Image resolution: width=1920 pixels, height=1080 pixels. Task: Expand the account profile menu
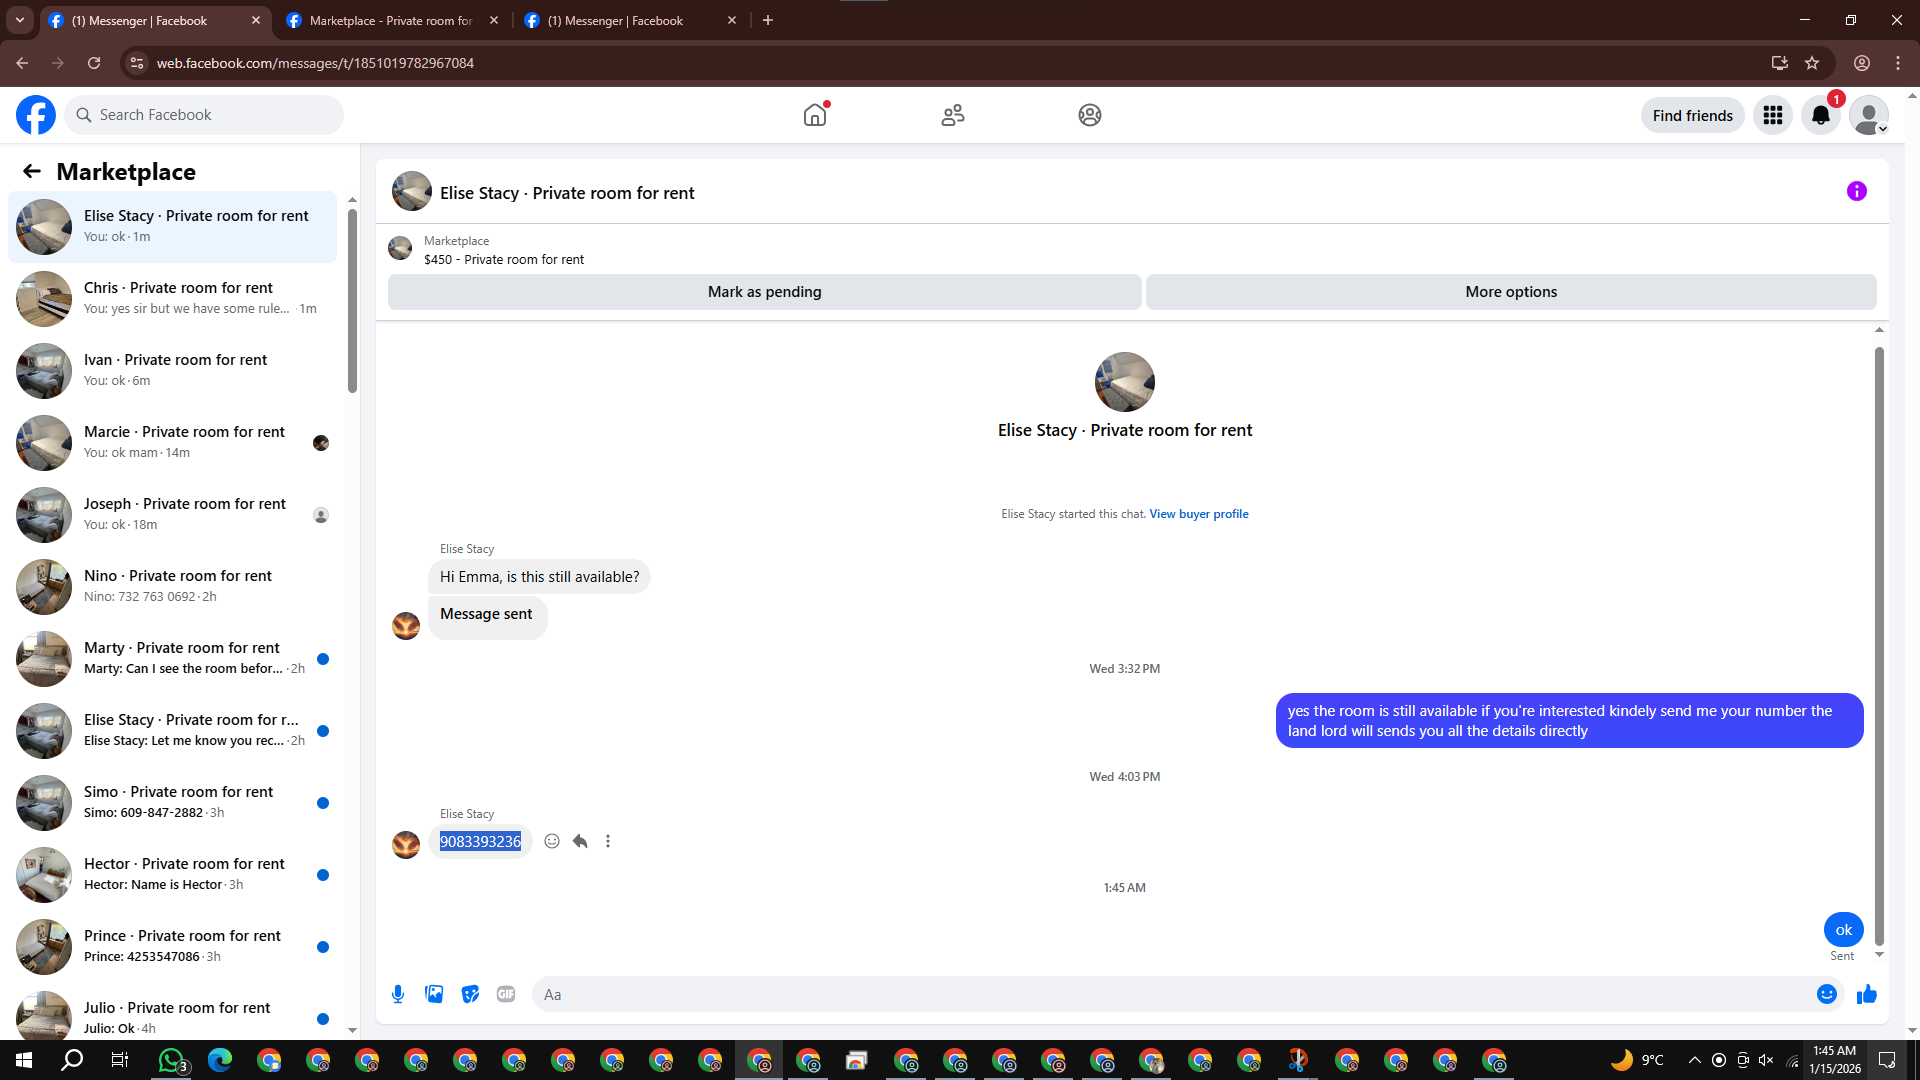coord(1868,115)
